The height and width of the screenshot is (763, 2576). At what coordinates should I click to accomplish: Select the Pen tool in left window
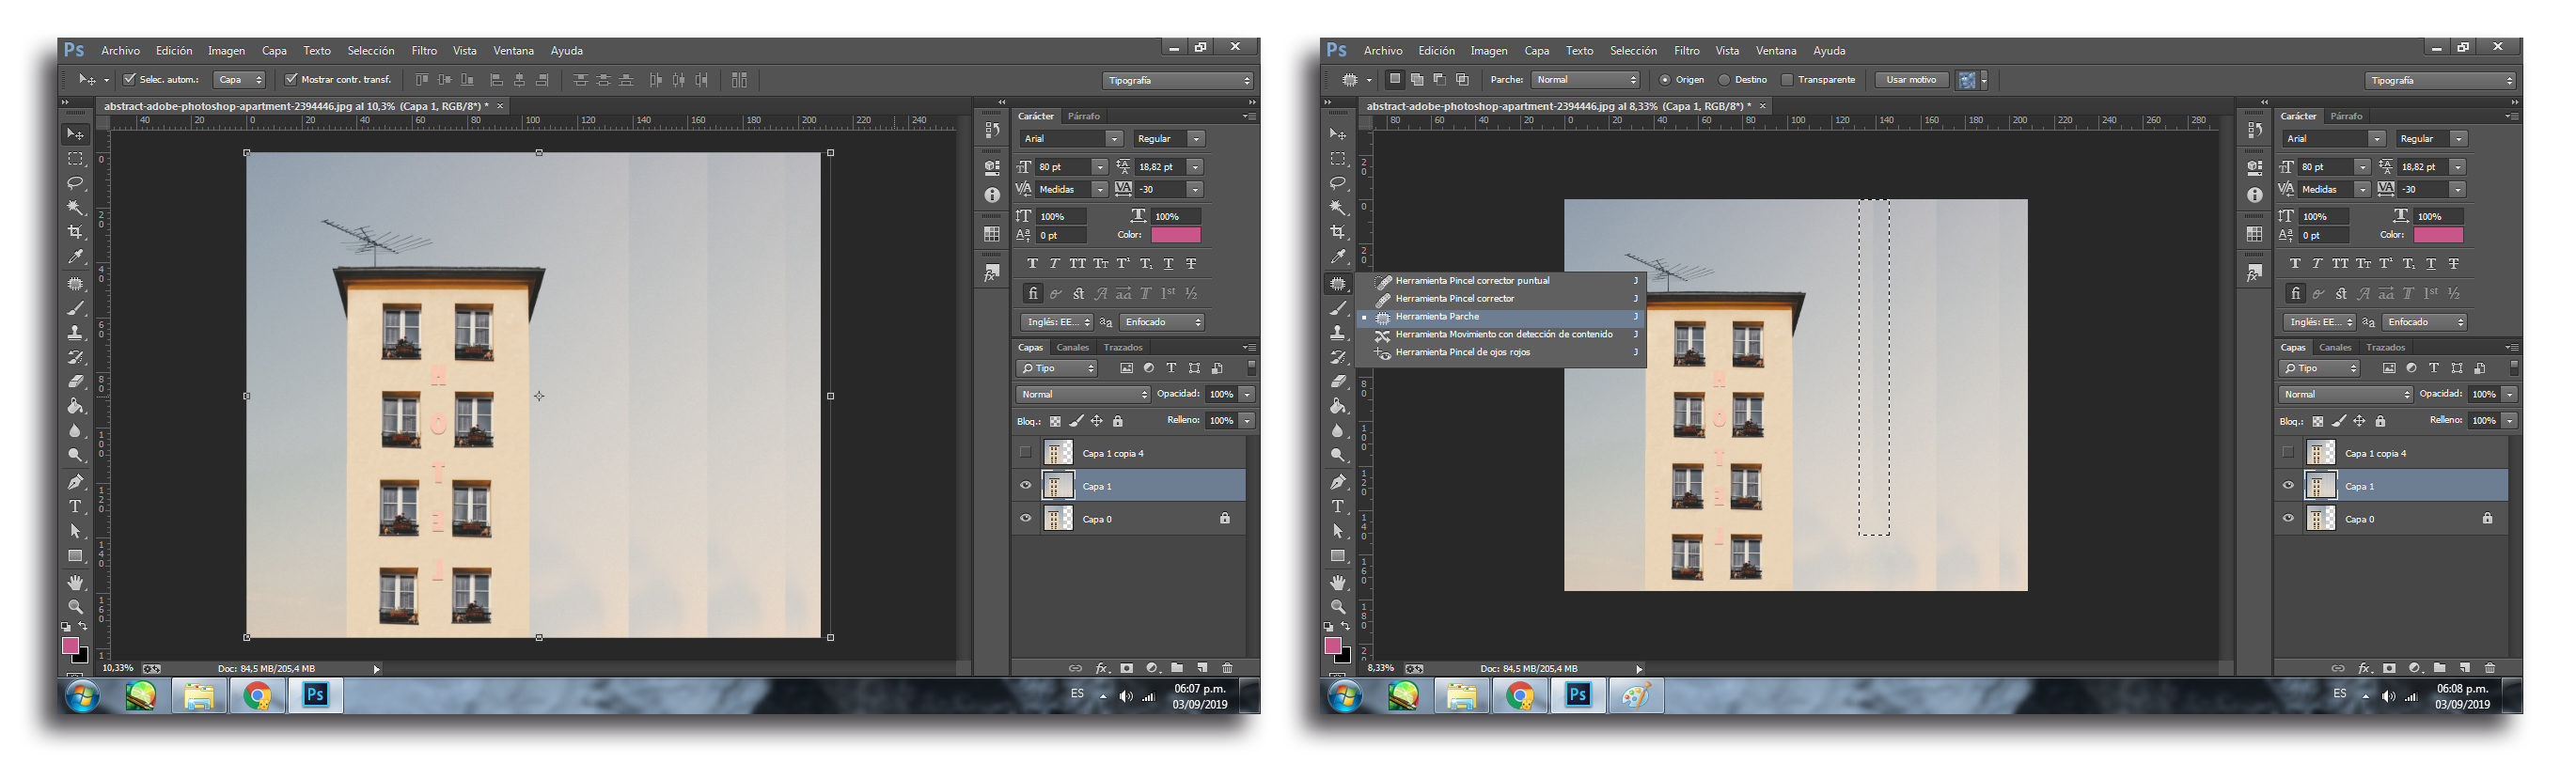tap(75, 482)
